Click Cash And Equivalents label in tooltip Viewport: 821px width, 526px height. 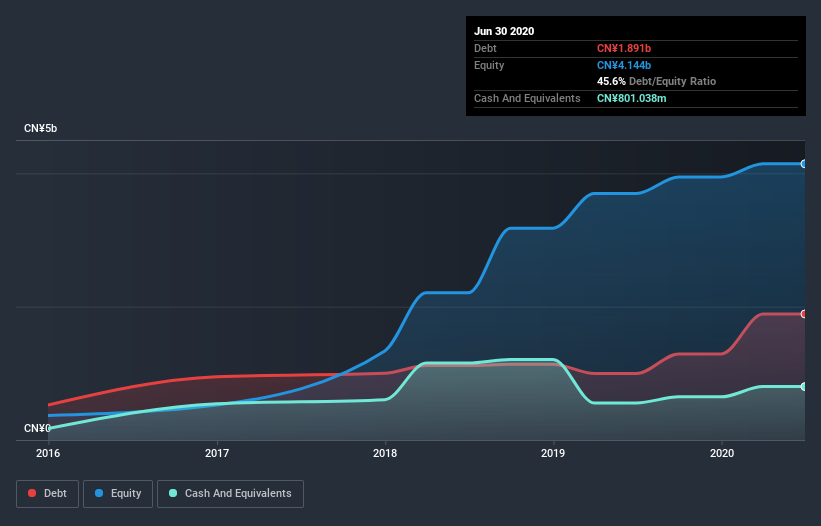[527, 98]
